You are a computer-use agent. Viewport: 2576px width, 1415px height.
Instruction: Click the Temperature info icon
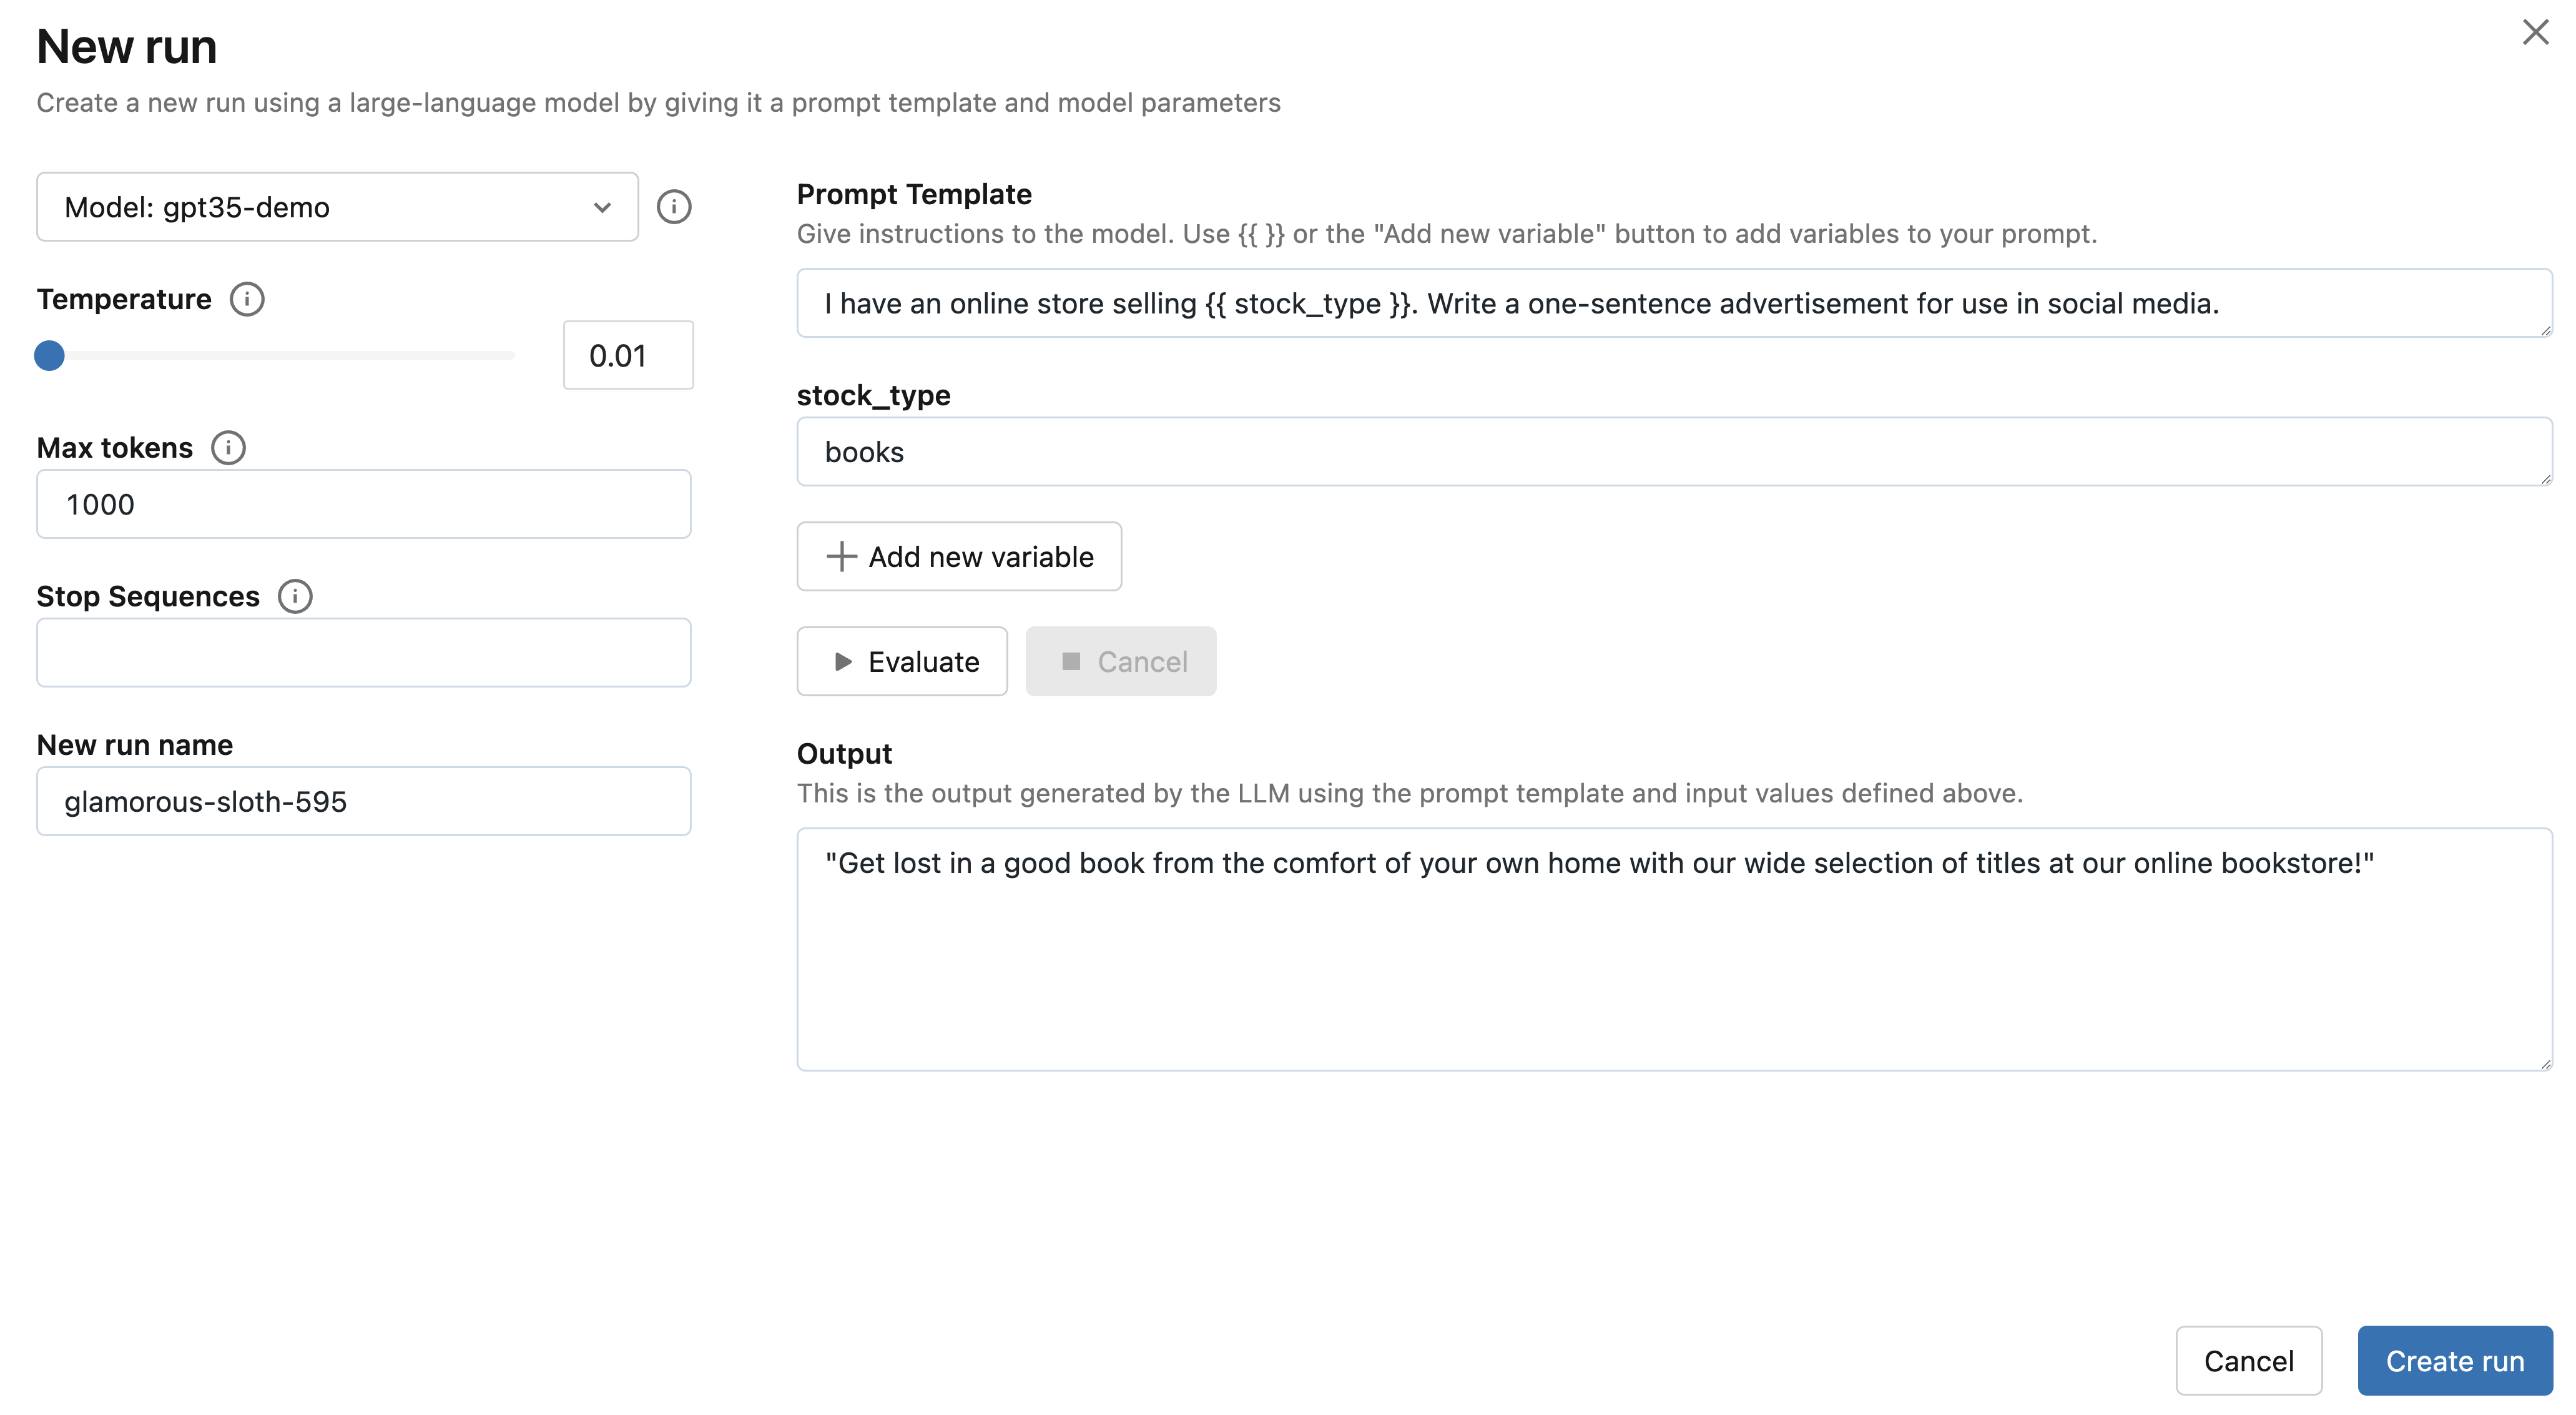[247, 299]
